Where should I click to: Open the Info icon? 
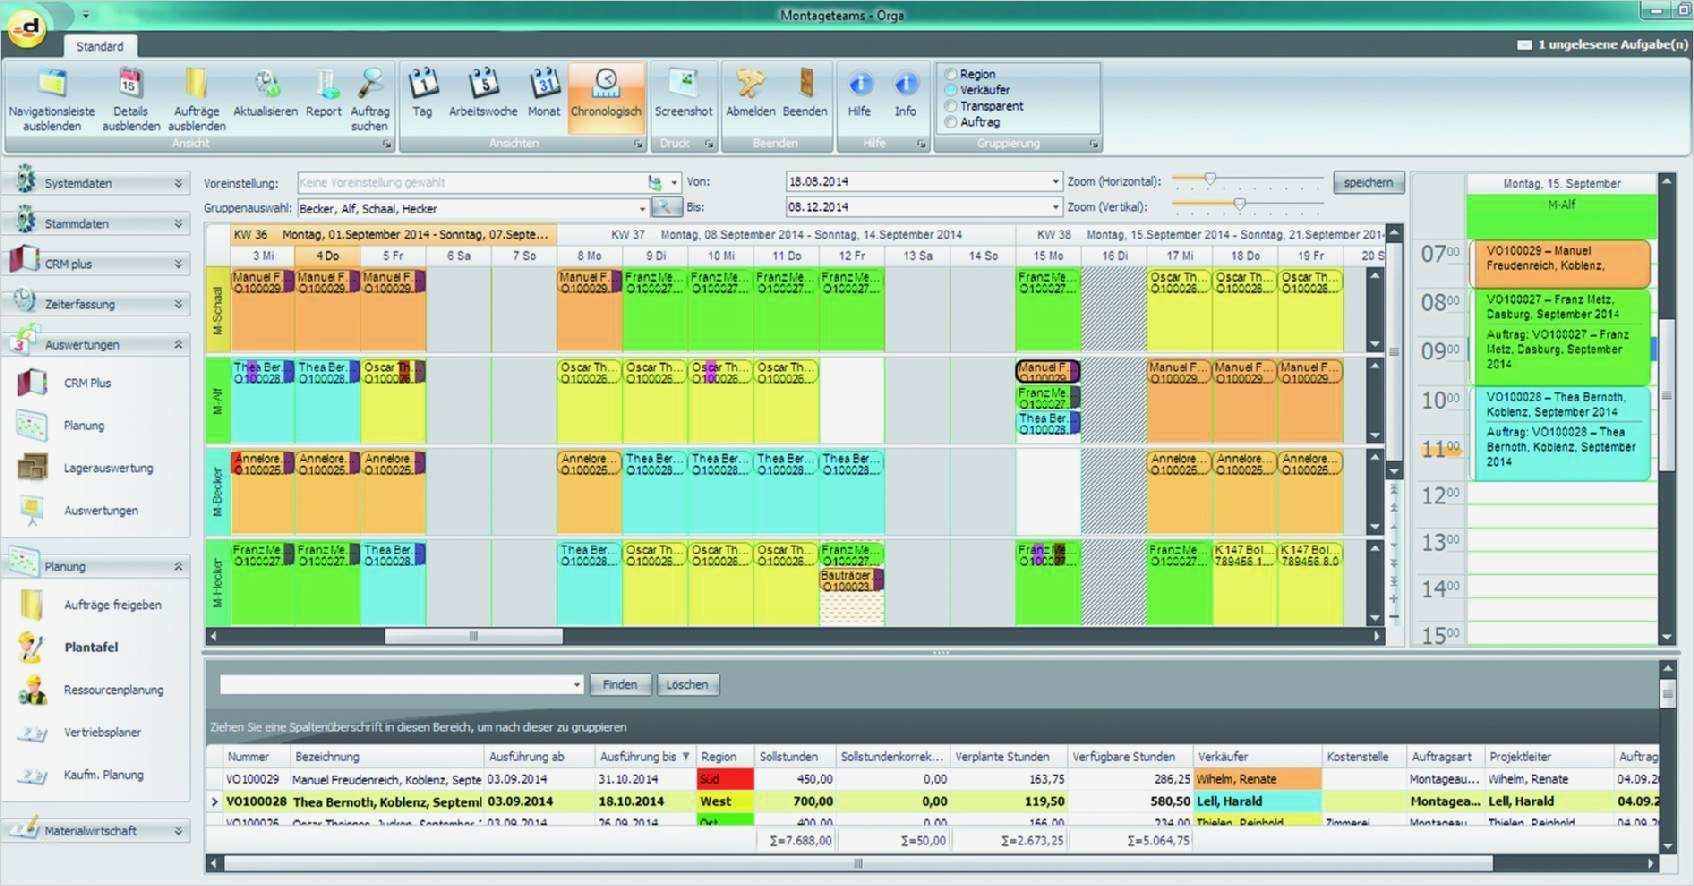pyautogui.click(x=905, y=84)
